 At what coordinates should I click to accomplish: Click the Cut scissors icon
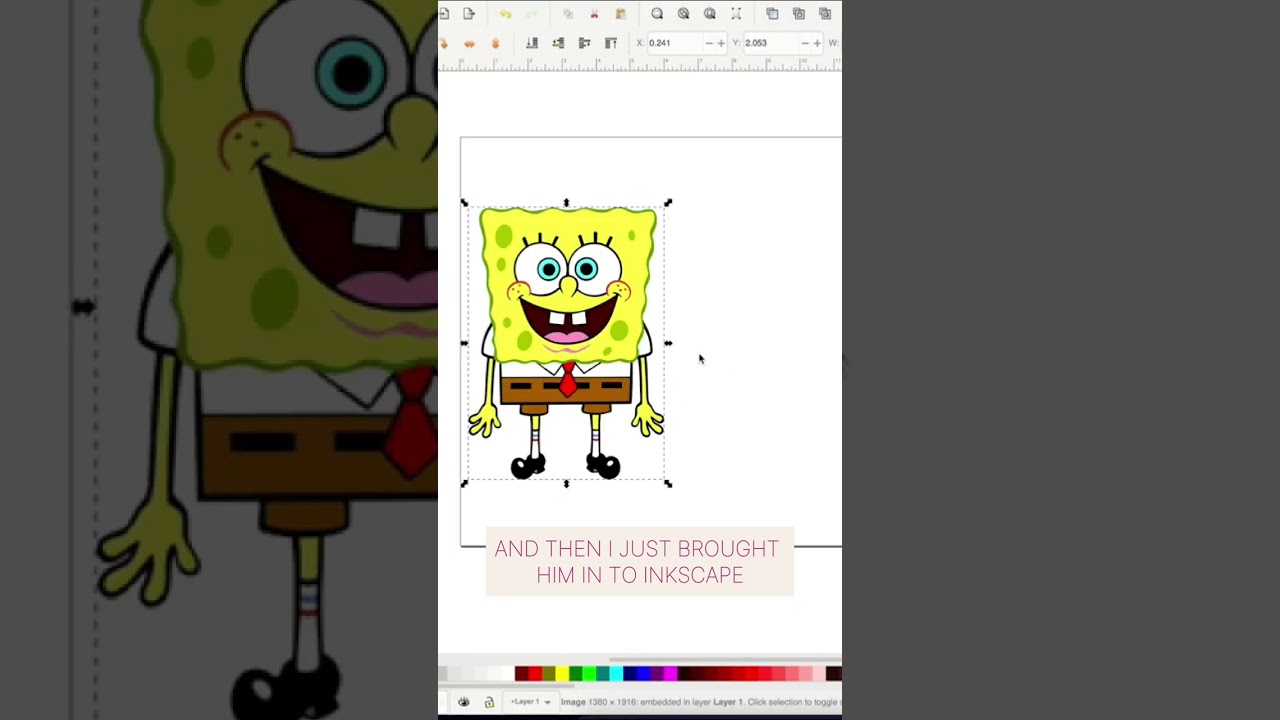[x=594, y=14]
